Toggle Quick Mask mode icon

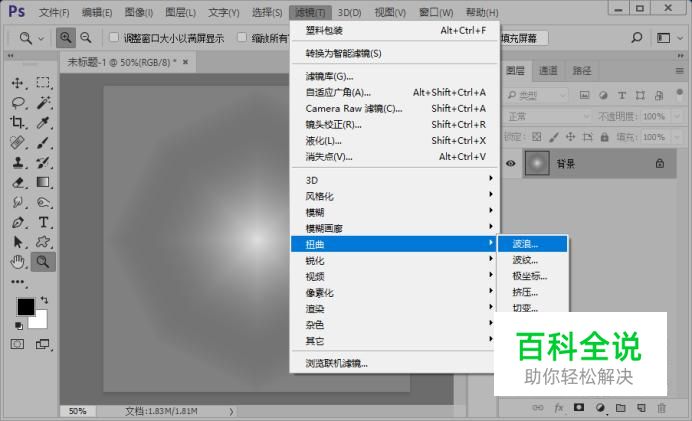tap(17, 344)
